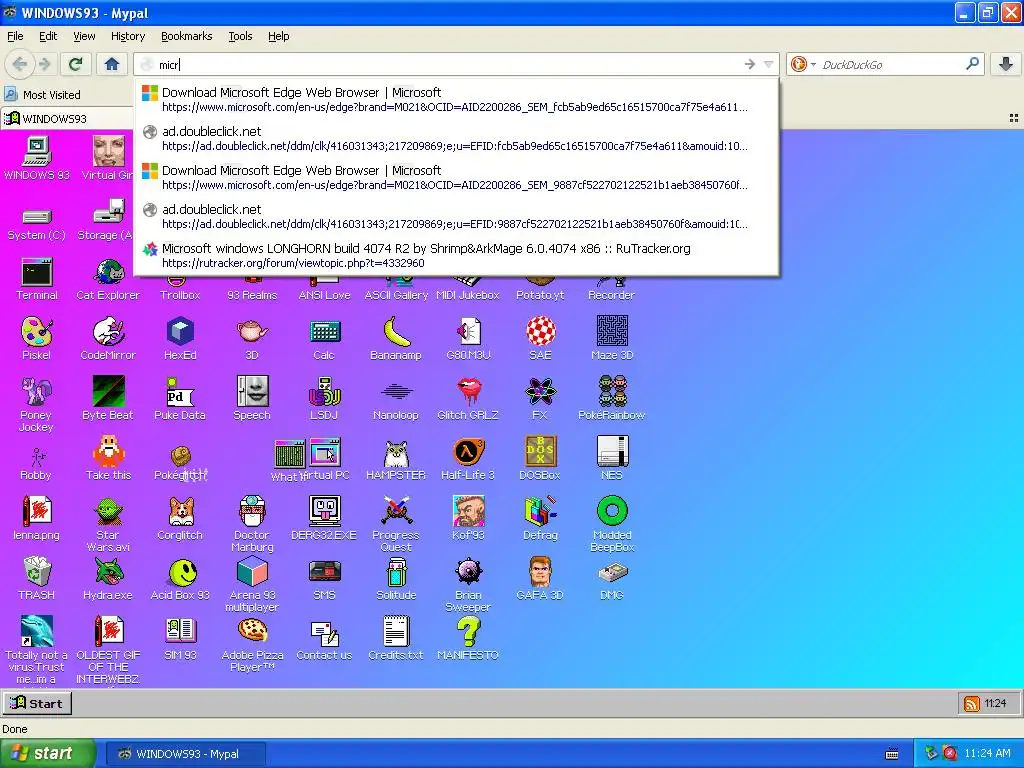
Task: Open CodeMirror editor icon
Action: tap(108, 339)
